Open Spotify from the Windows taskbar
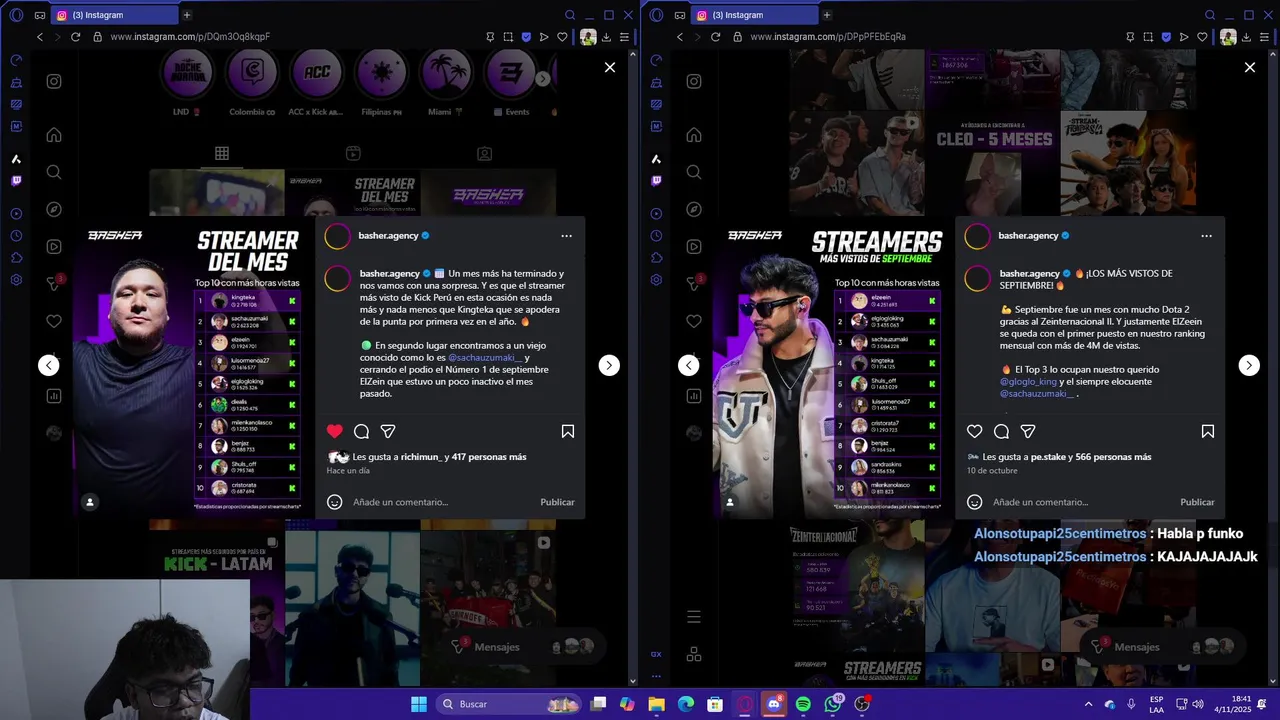The height and width of the screenshot is (720, 1280). pos(803,704)
